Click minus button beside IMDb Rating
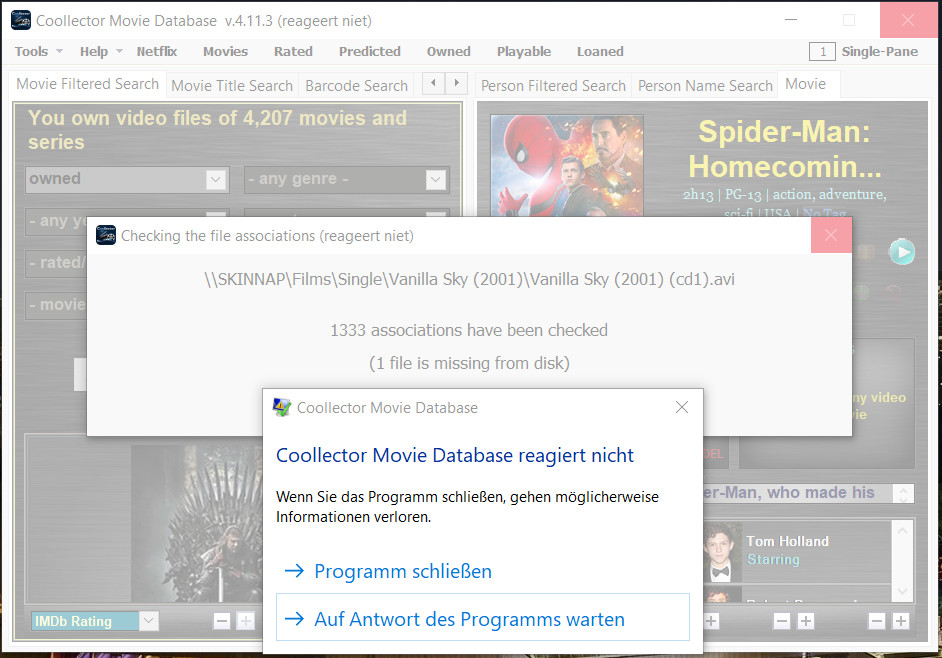The width and height of the screenshot is (942, 658). click(x=222, y=621)
